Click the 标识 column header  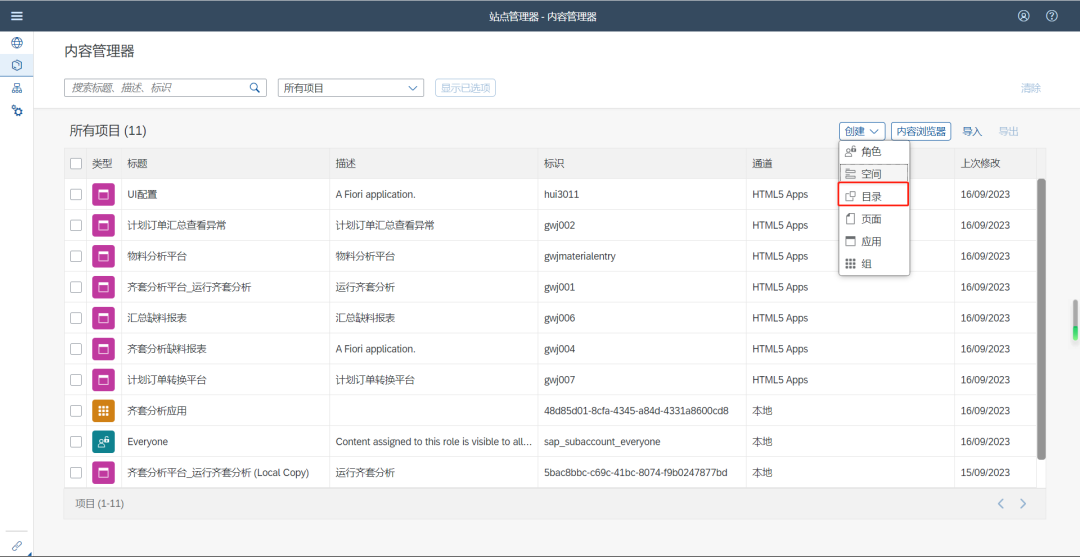tap(642, 164)
